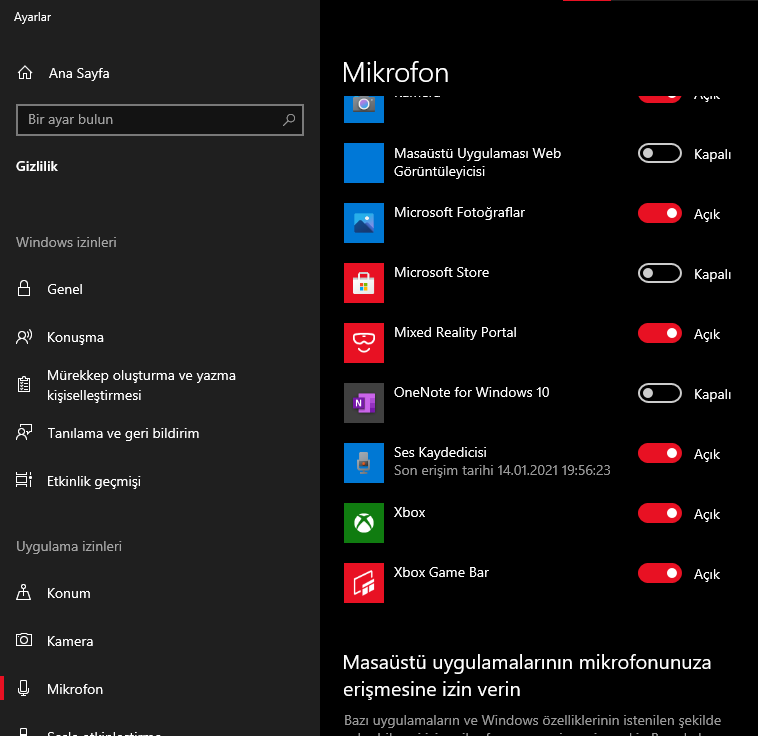Turn off the Xbox microphone toggle
758x736 pixels.
(x=659, y=514)
